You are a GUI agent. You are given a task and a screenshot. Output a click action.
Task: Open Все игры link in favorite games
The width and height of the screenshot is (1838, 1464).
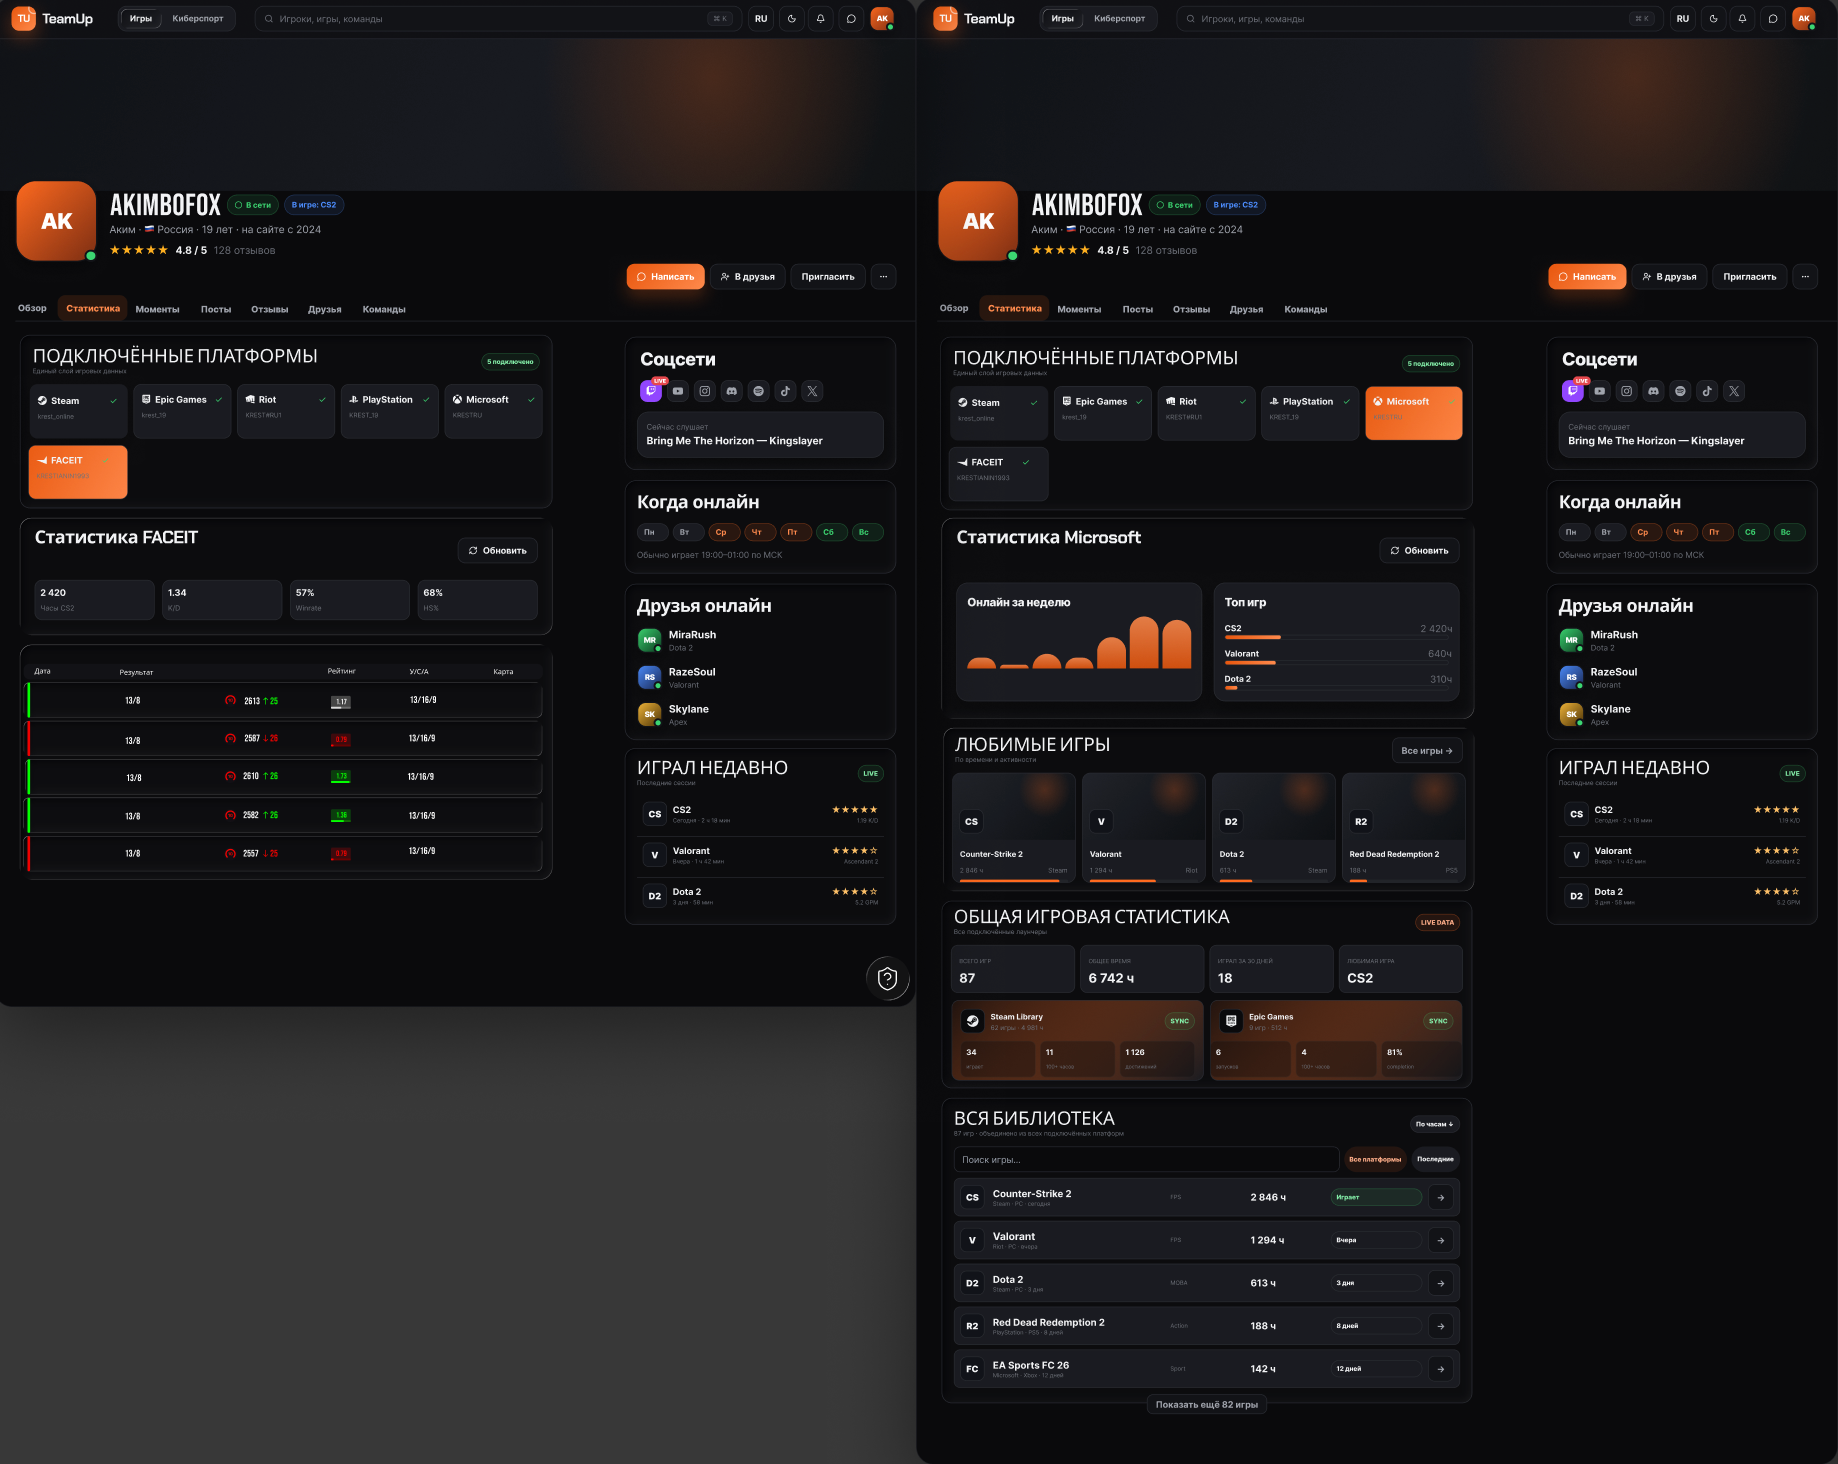pyautogui.click(x=1427, y=750)
